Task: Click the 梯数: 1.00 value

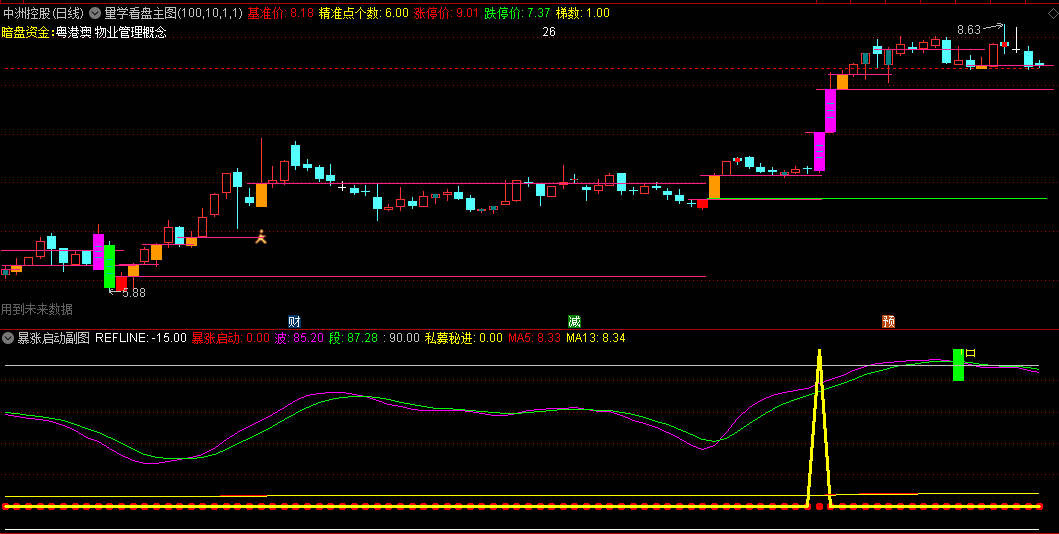Action: (x=582, y=12)
